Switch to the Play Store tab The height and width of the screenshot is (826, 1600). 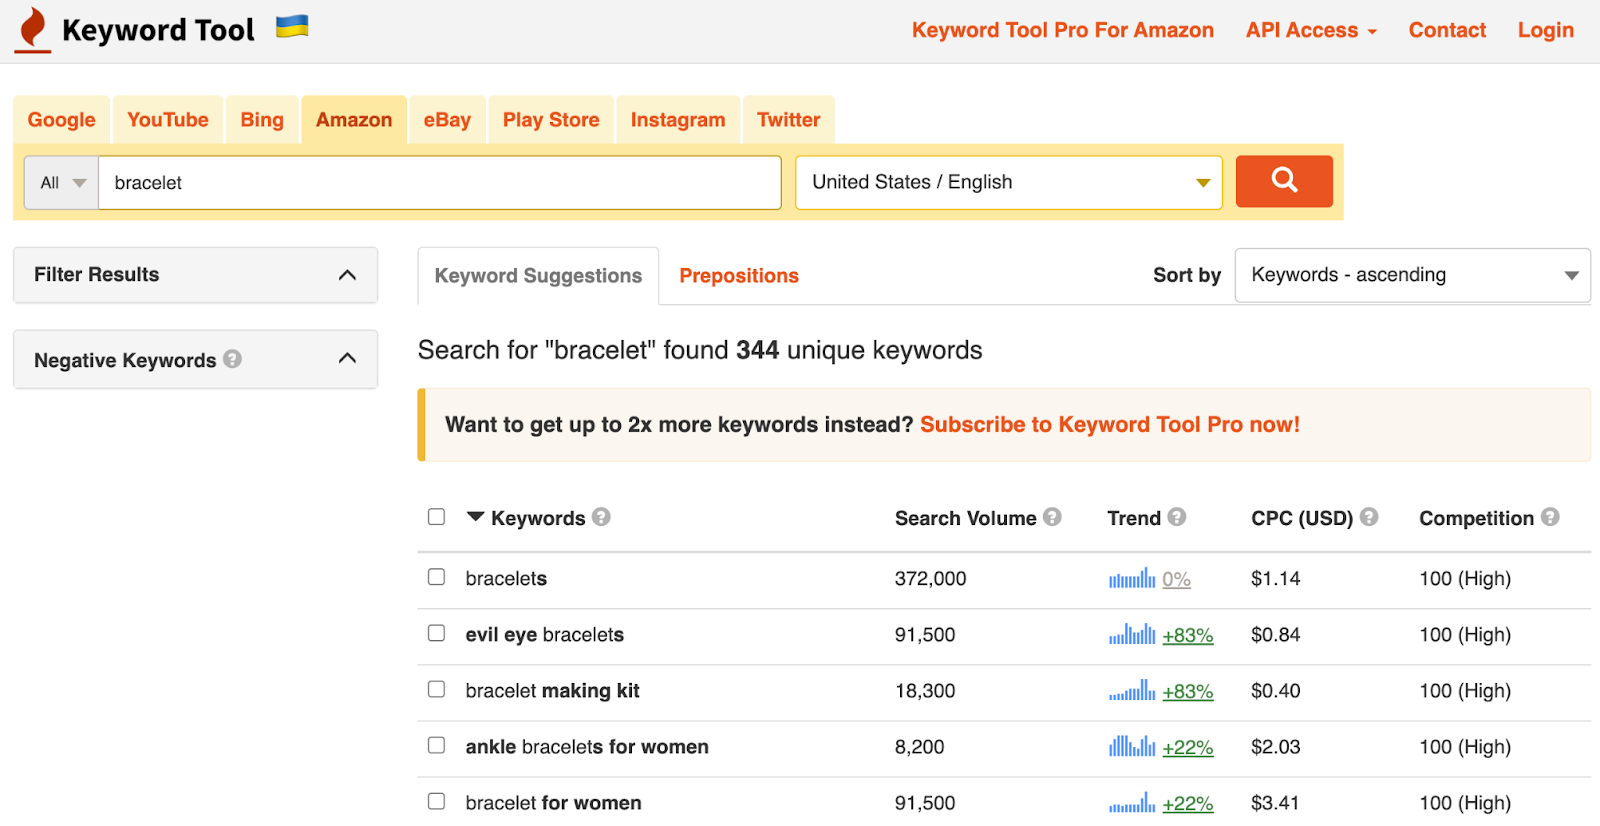click(551, 120)
